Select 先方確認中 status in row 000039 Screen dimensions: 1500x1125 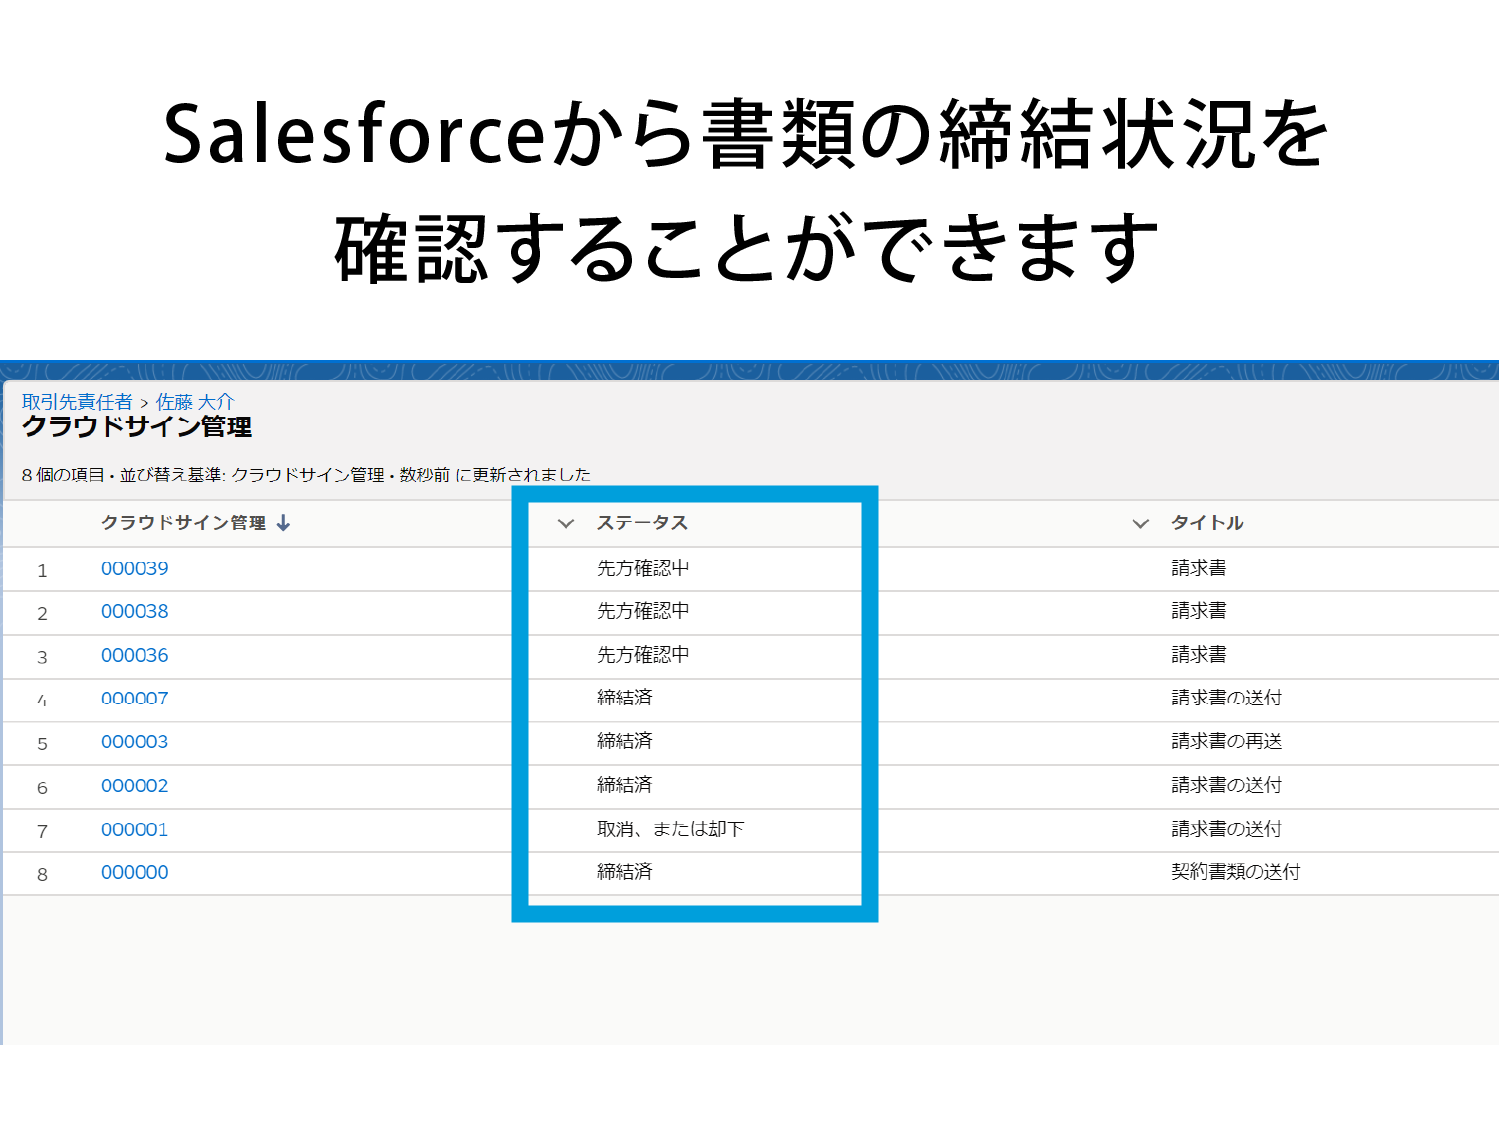click(643, 568)
